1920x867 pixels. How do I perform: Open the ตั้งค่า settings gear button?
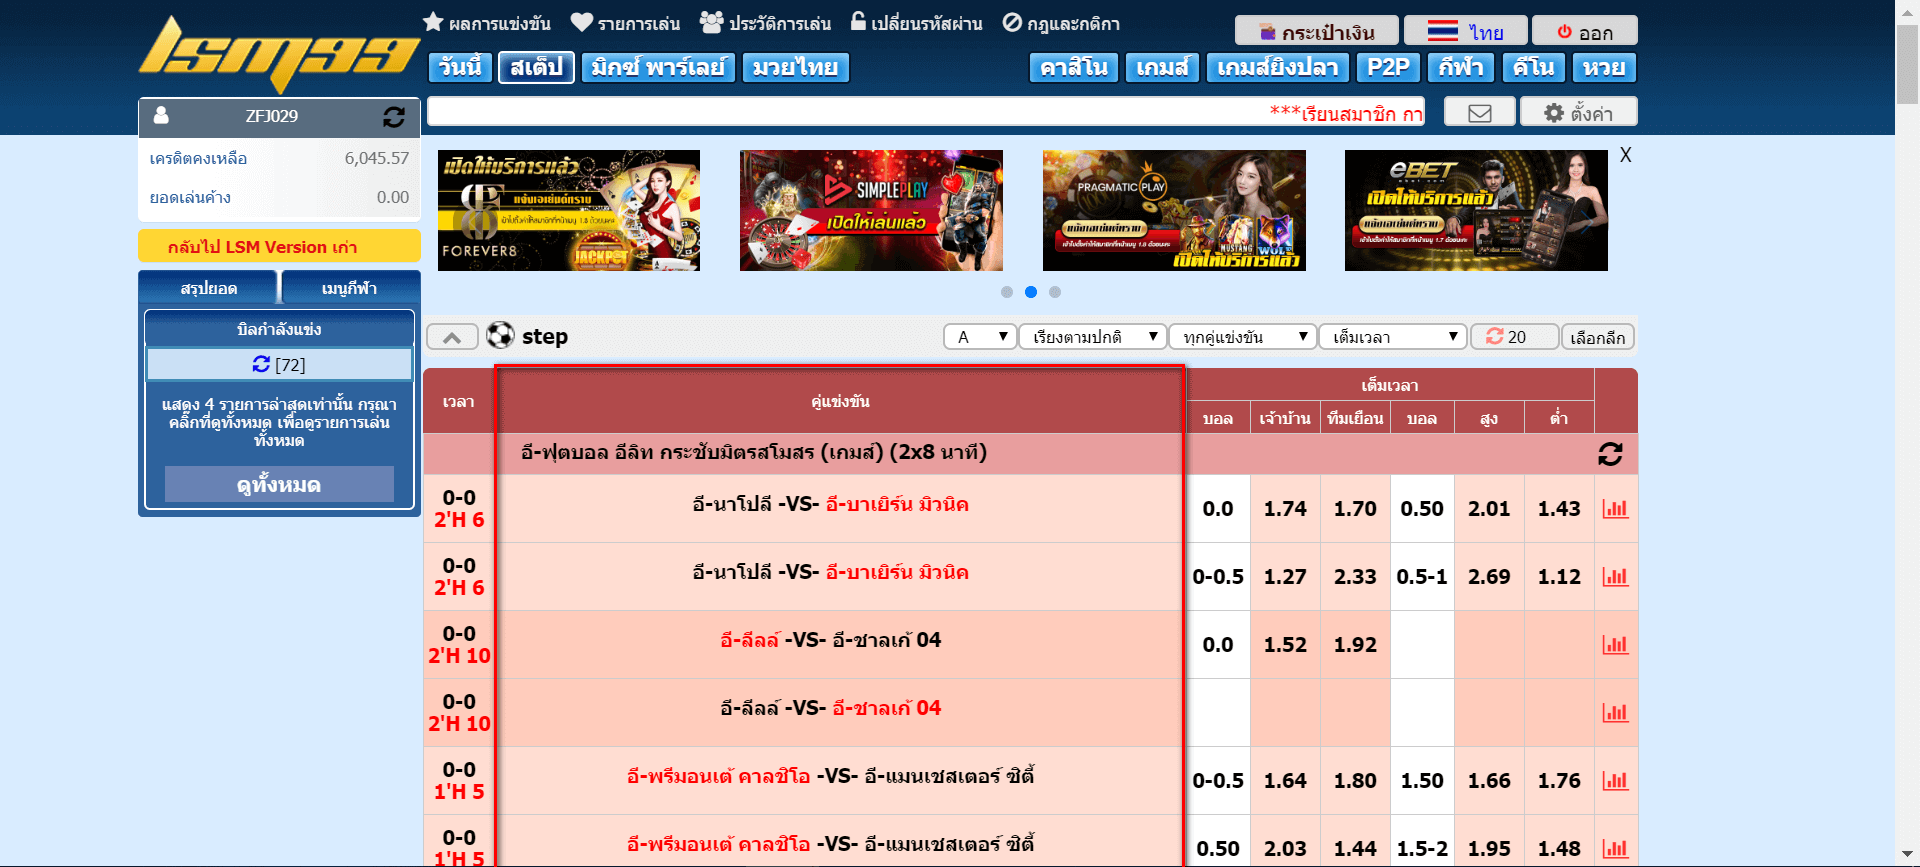[x=1578, y=113]
